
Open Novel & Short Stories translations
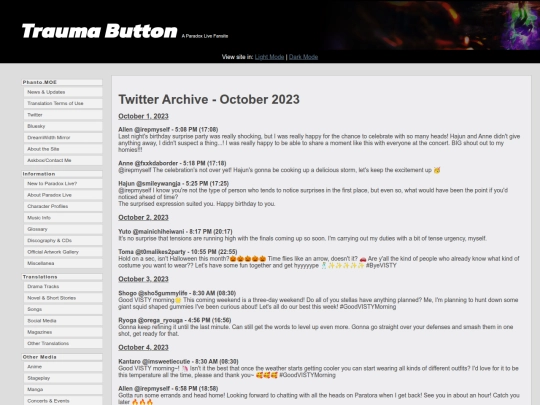pos(63,298)
